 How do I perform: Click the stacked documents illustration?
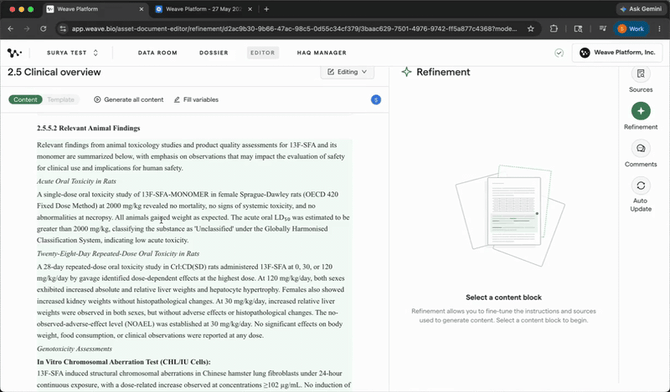(x=510, y=216)
